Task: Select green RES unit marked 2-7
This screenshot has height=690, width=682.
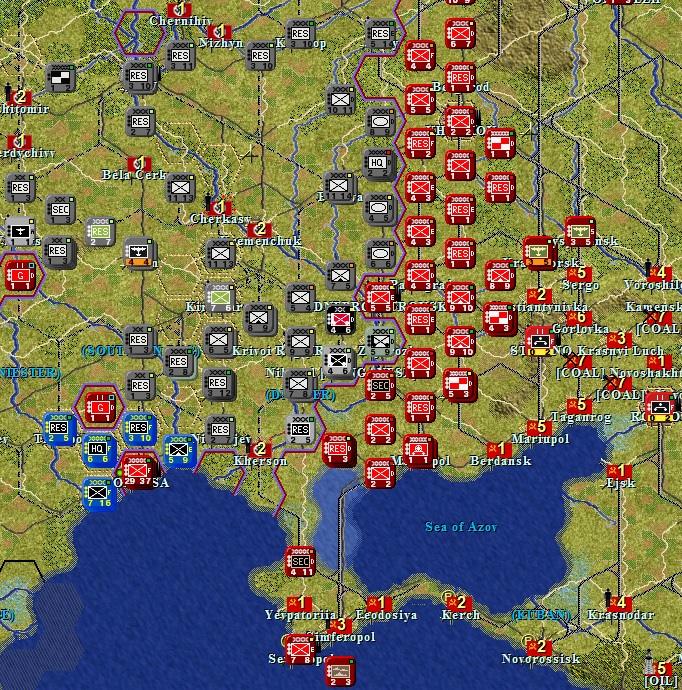Action: click(100, 233)
